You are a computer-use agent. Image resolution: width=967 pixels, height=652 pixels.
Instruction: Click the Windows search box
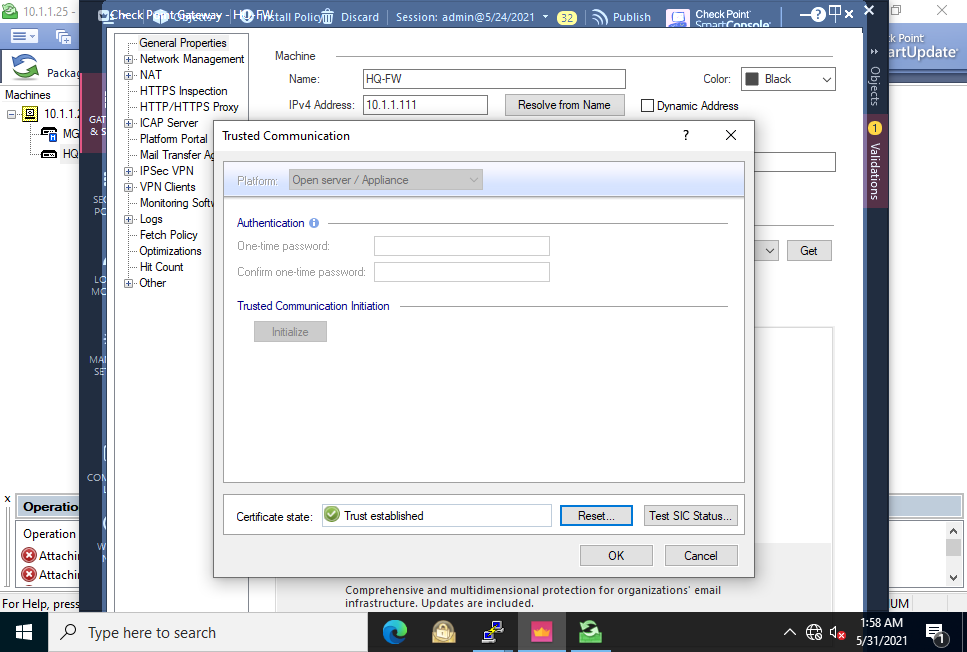click(208, 632)
